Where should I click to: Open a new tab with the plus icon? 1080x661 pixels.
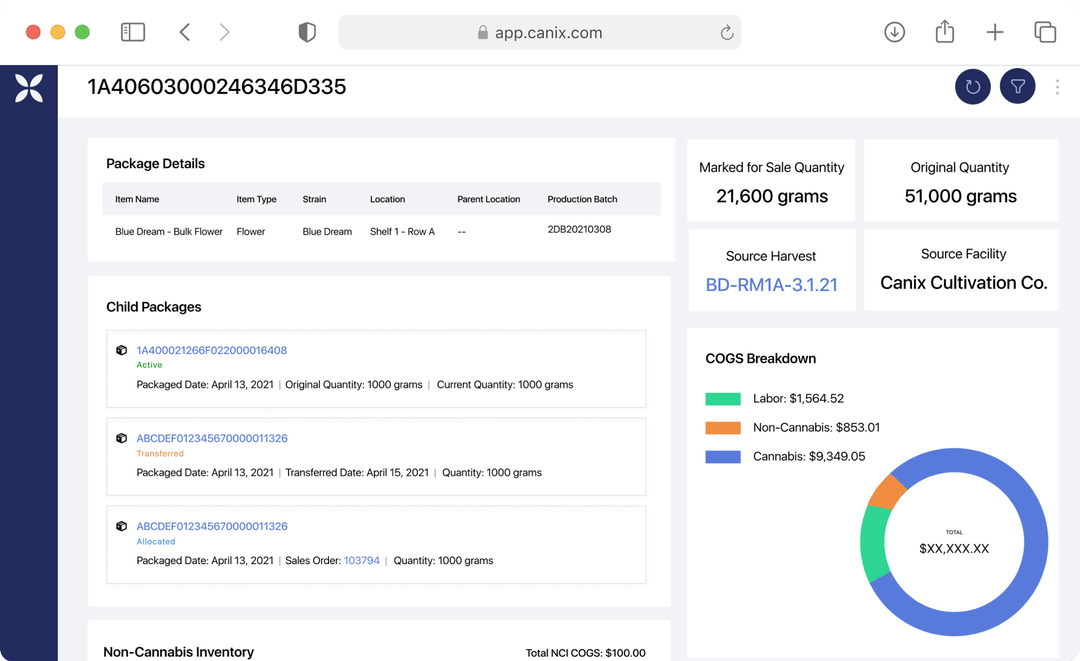(995, 31)
